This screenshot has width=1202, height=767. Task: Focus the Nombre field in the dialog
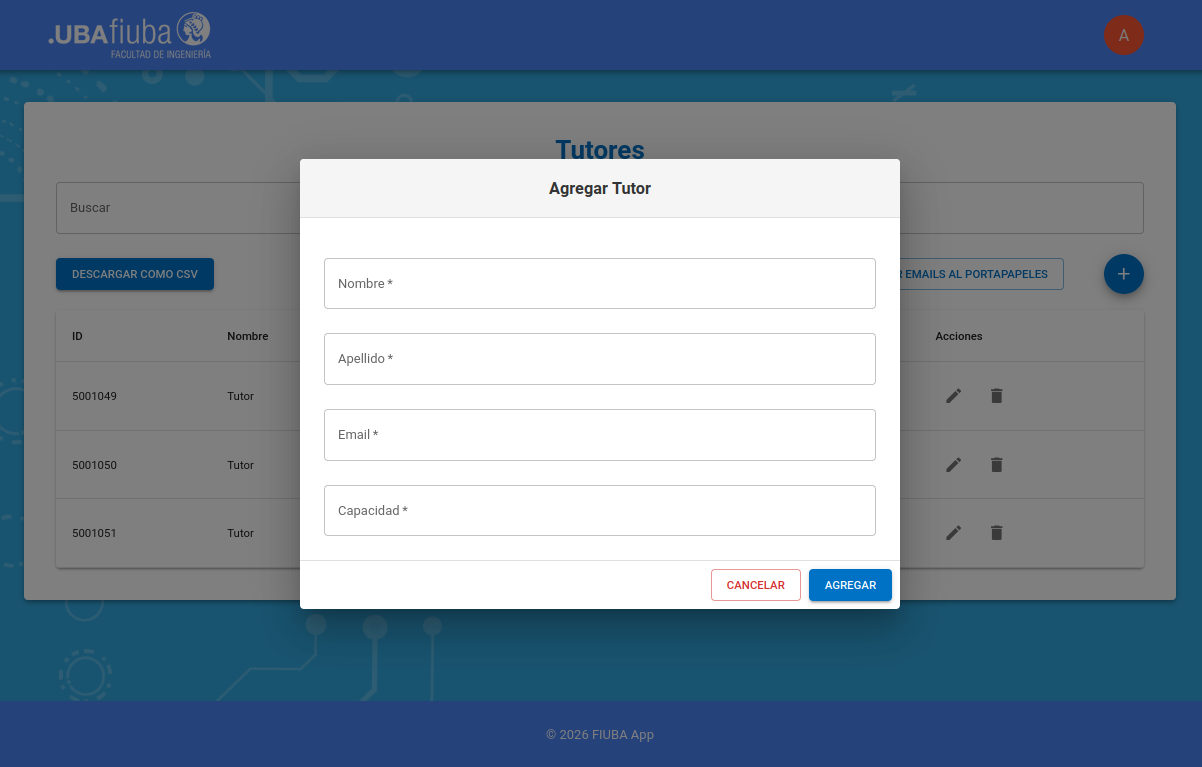click(x=599, y=284)
